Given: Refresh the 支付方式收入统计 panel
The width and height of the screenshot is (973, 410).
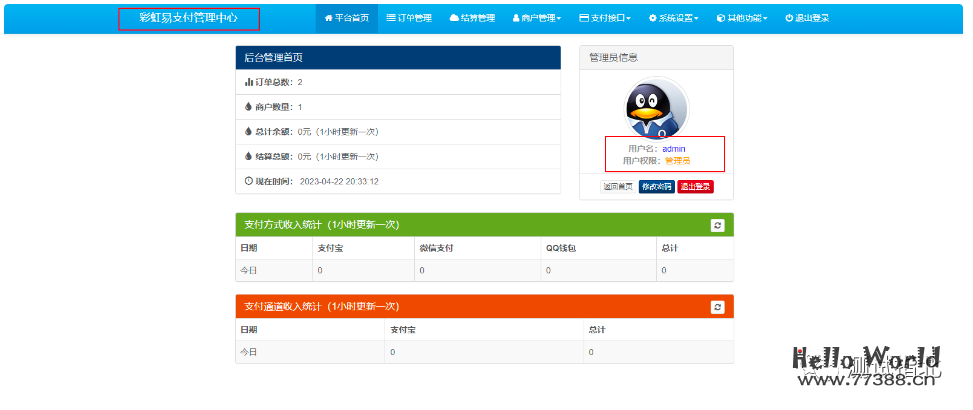Looking at the screenshot, I should coord(718,225).
